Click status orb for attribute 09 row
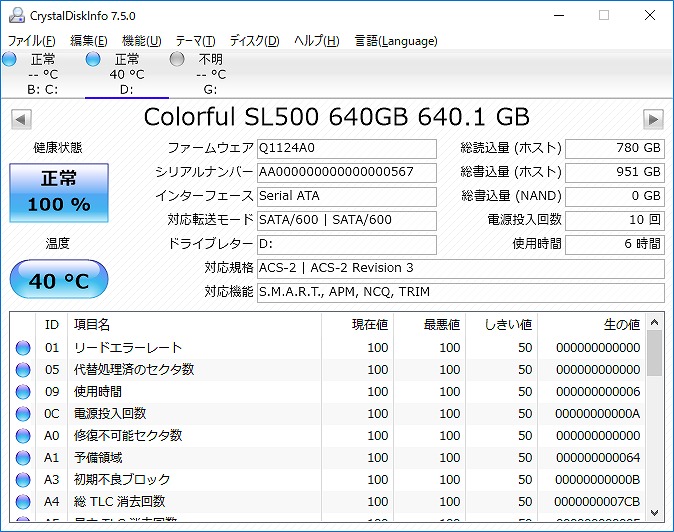Image resolution: width=674 pixels, height=532 pixels. click(23, 392)
